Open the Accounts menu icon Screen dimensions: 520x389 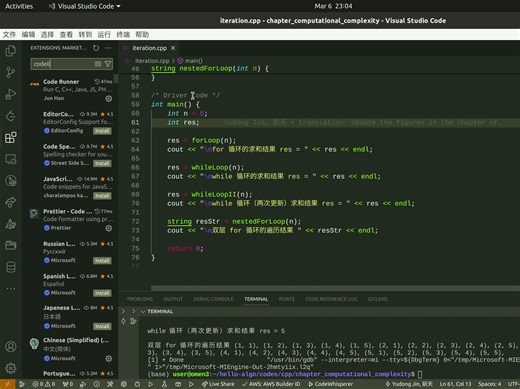[x=11, y=347]
